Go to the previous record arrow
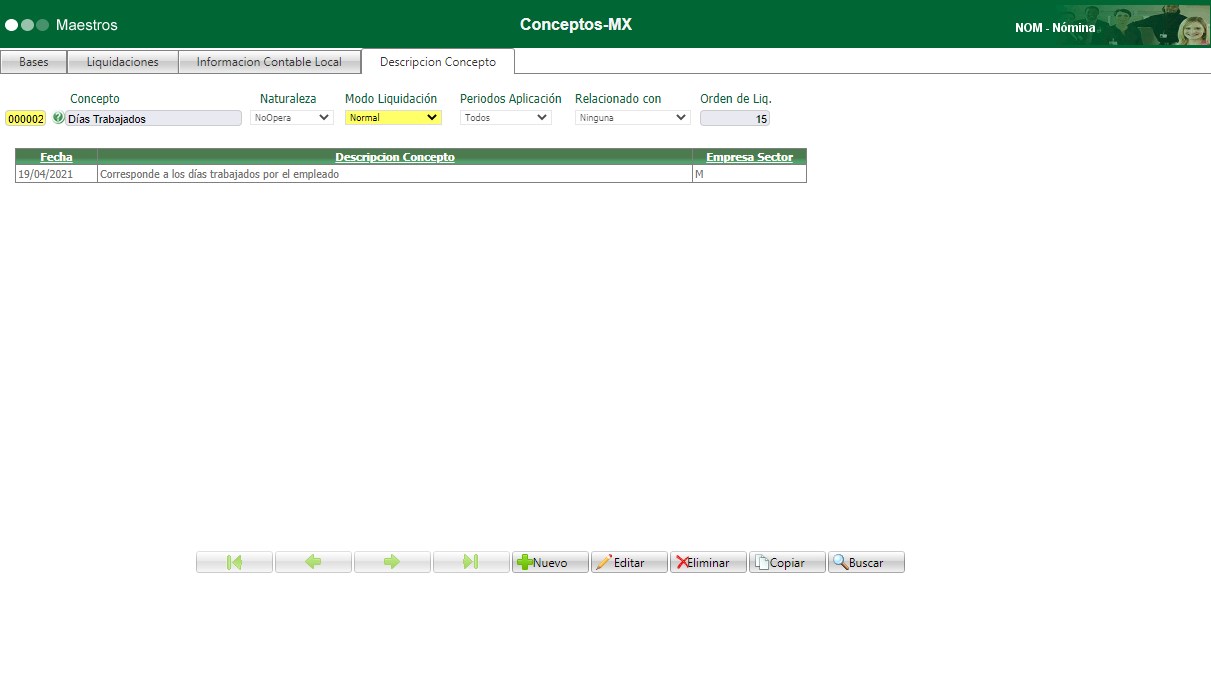Screen dimensions: 1211x691 (313, 562)
